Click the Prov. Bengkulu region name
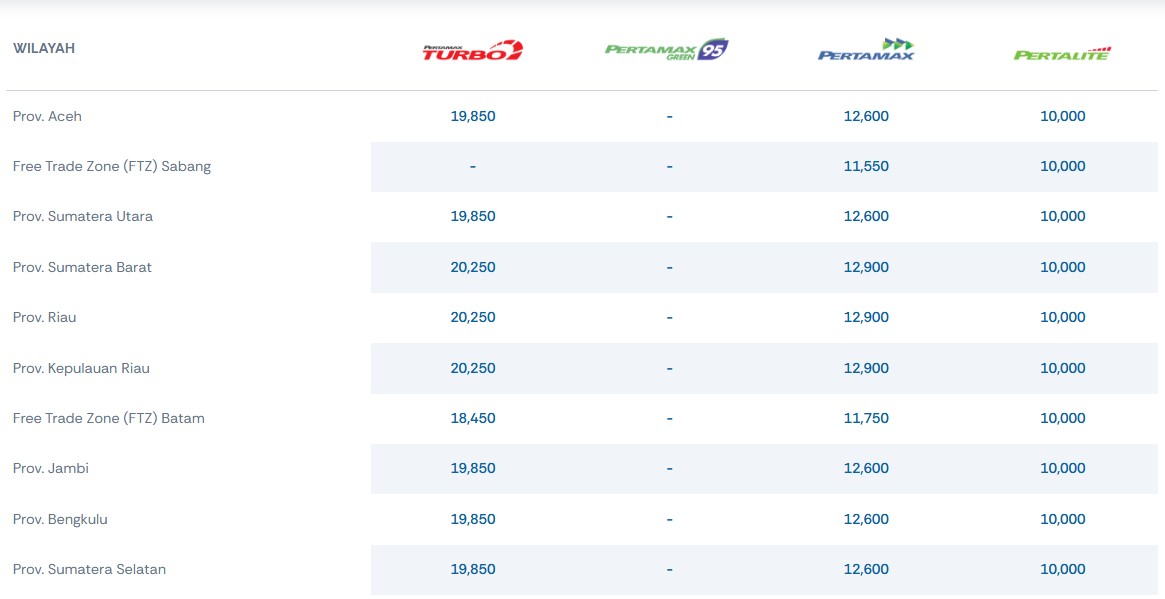The image size is (1165, 599). pos(60,519)
